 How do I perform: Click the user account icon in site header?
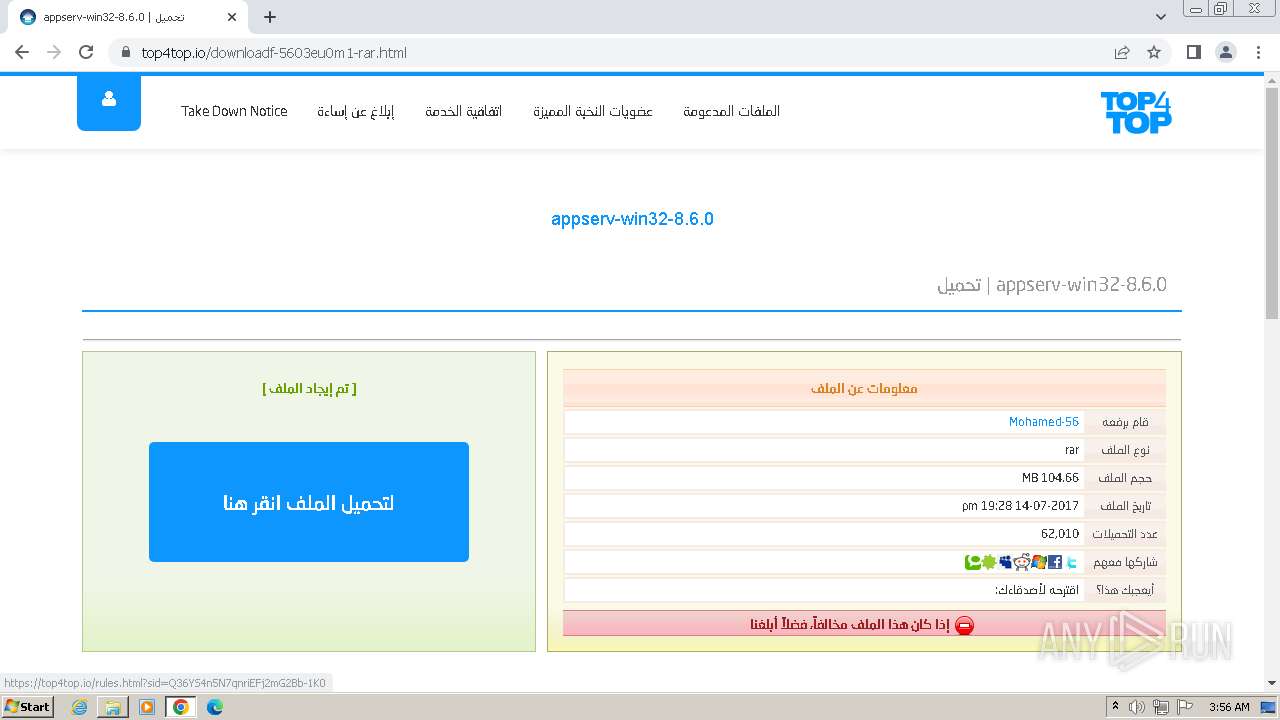point(109,100)
